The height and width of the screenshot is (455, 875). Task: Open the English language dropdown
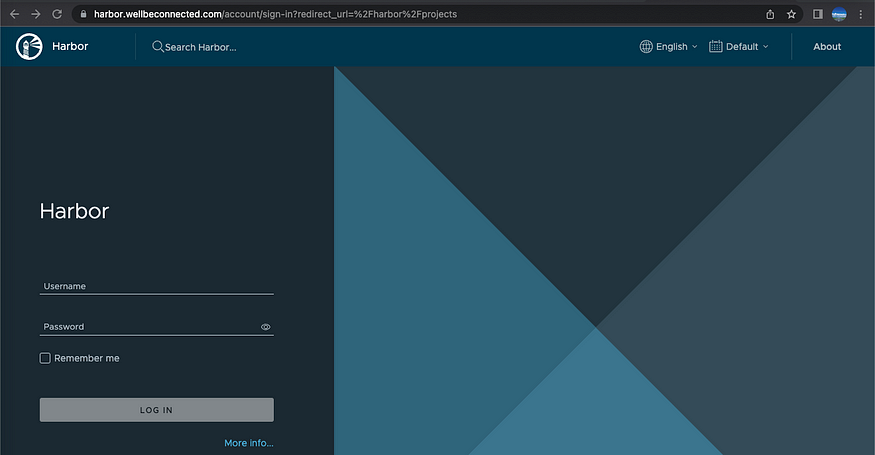(668, 46)
